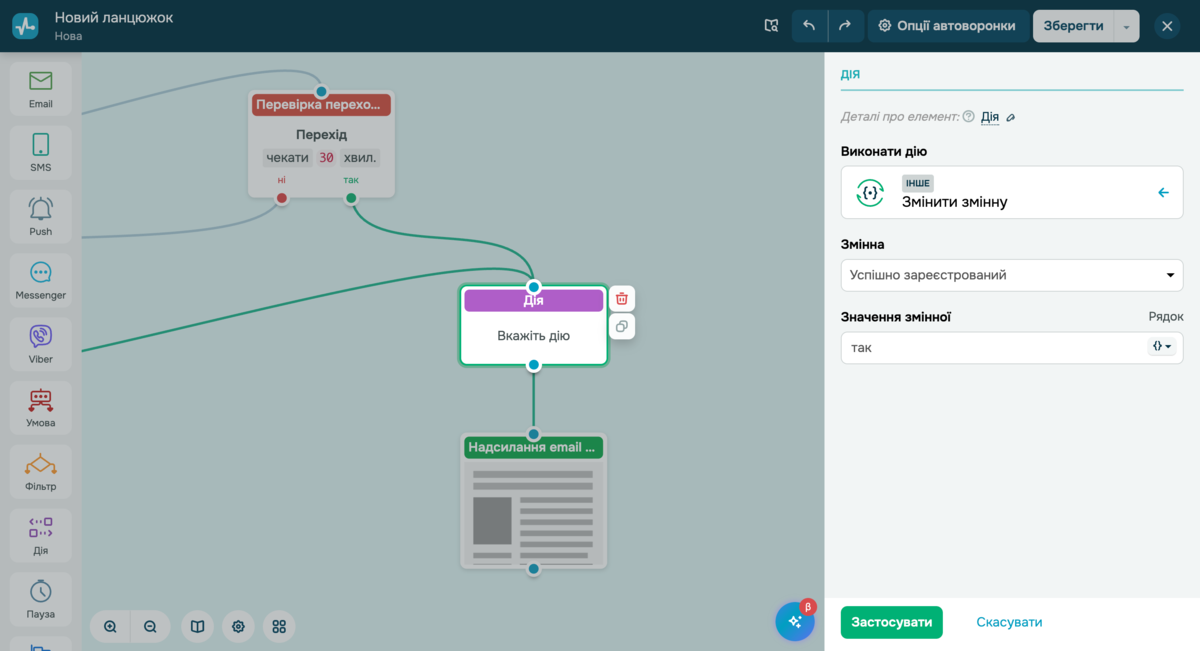Choose the Viber block icon
The height and width of the screenshot is (651, 1200).
click(40, 344)
